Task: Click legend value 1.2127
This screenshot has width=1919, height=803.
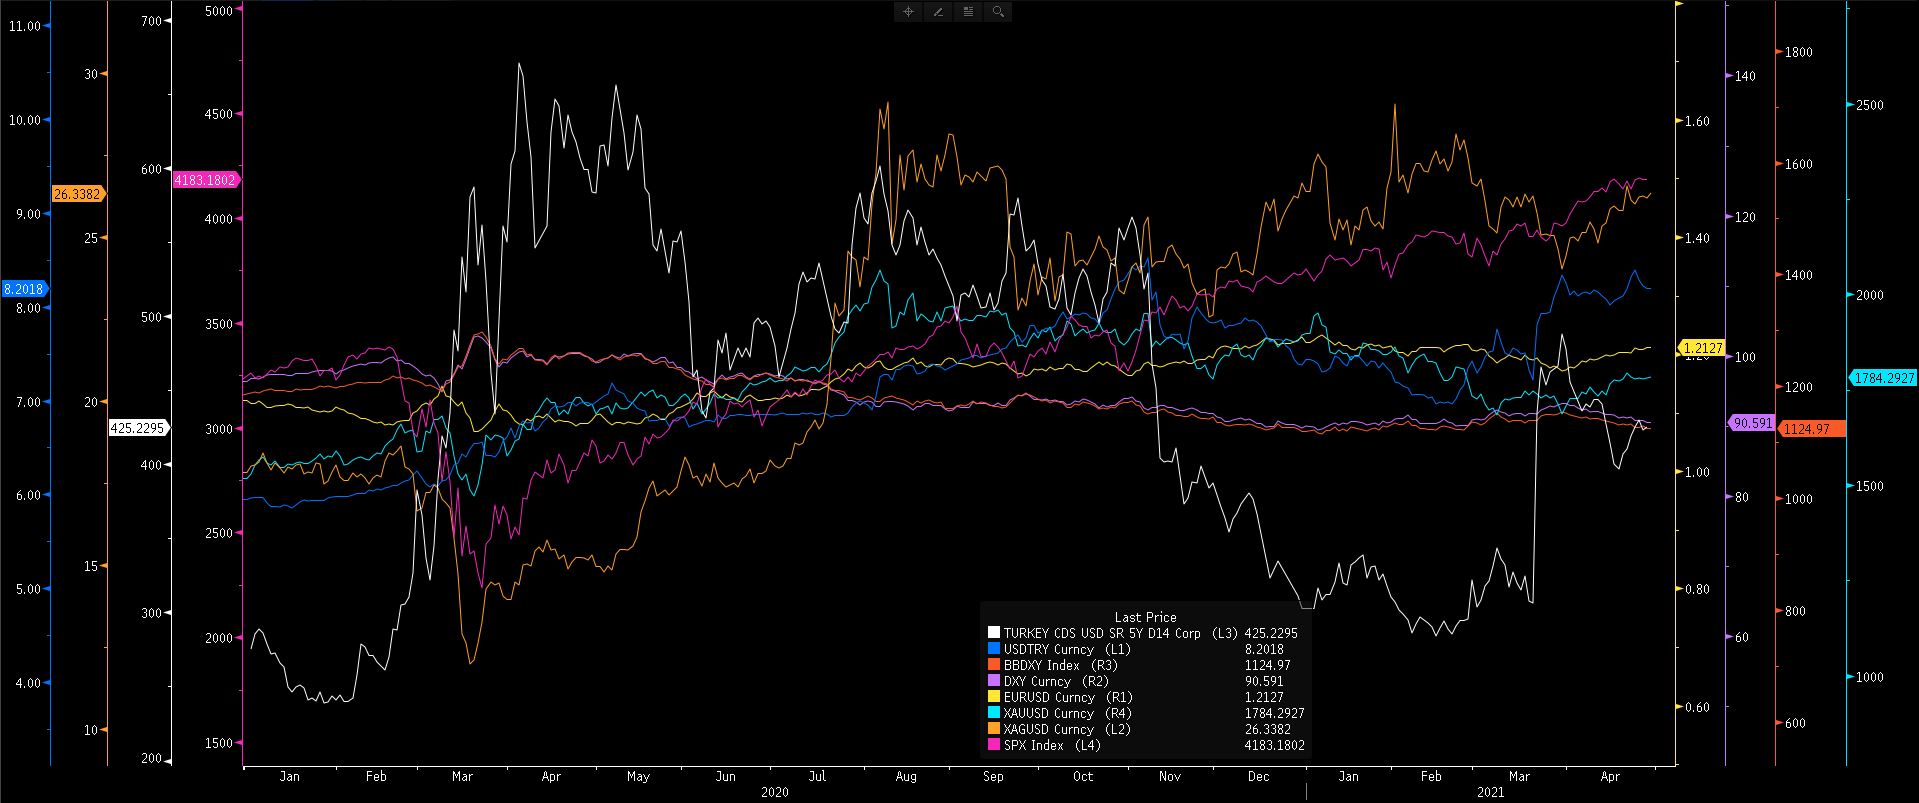Action: [1262, 697]
